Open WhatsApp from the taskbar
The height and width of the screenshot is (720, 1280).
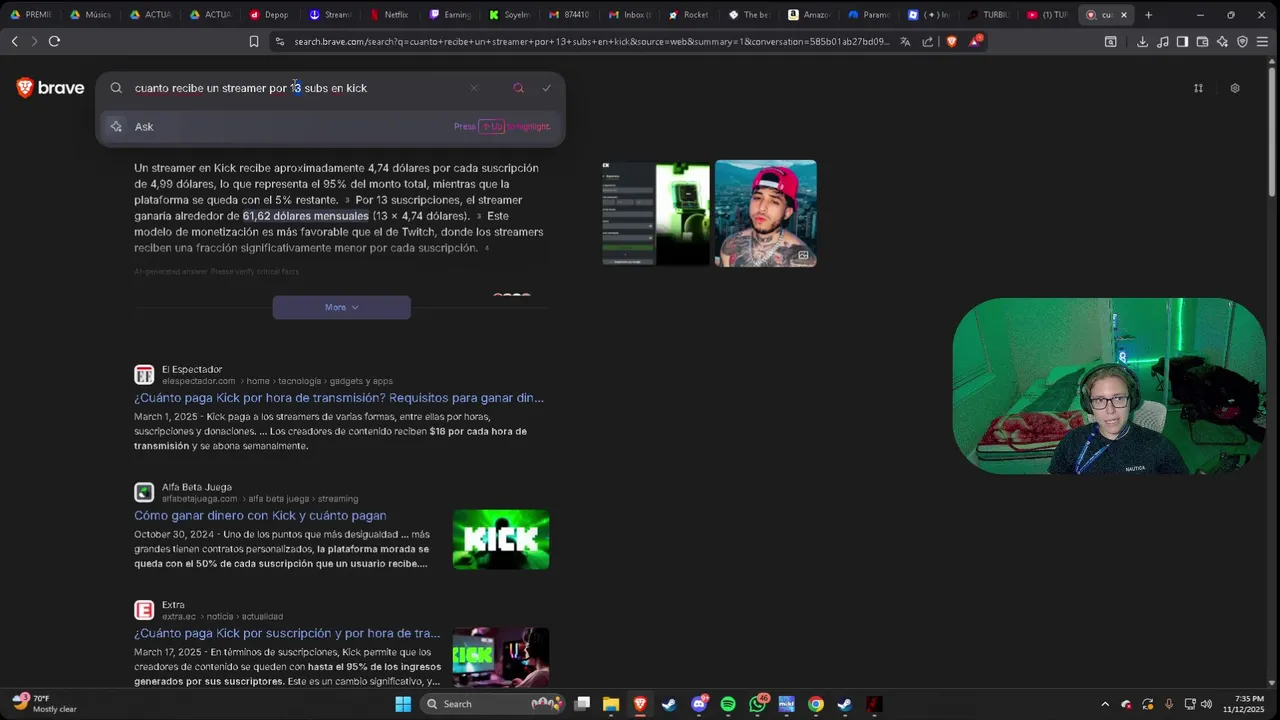[x=757, y=704]
